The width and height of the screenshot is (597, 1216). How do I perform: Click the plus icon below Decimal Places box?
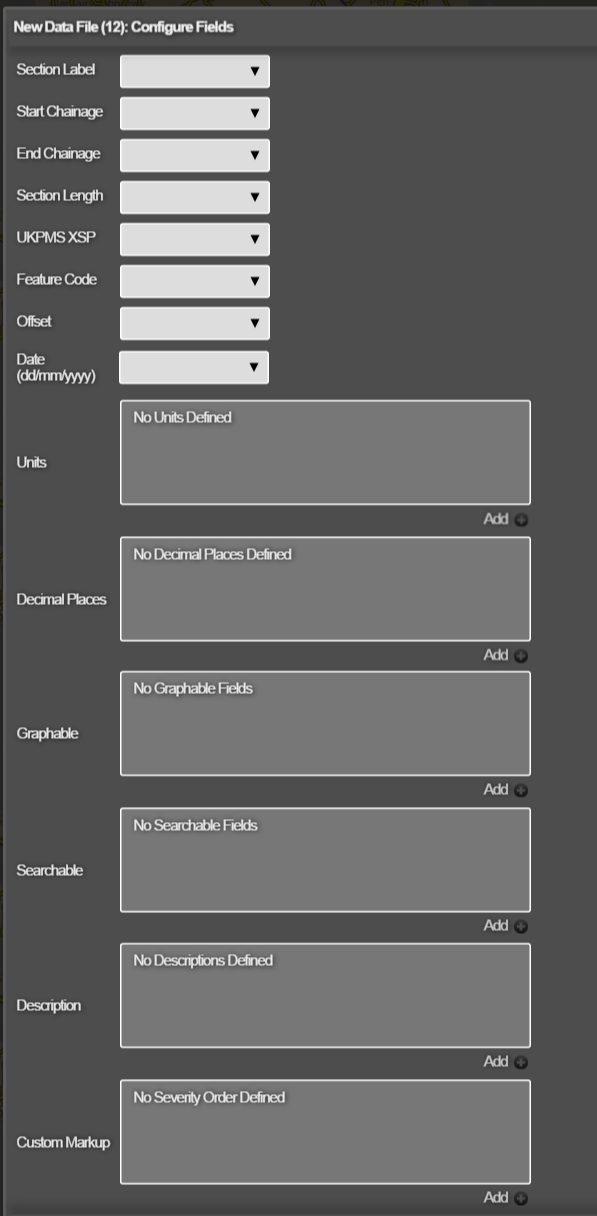521,656
